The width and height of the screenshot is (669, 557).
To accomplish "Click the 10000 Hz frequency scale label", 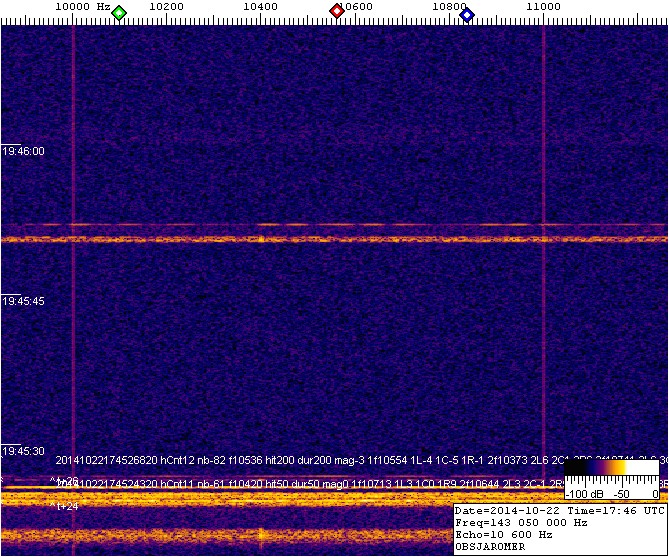I will [x=81, y=6].
